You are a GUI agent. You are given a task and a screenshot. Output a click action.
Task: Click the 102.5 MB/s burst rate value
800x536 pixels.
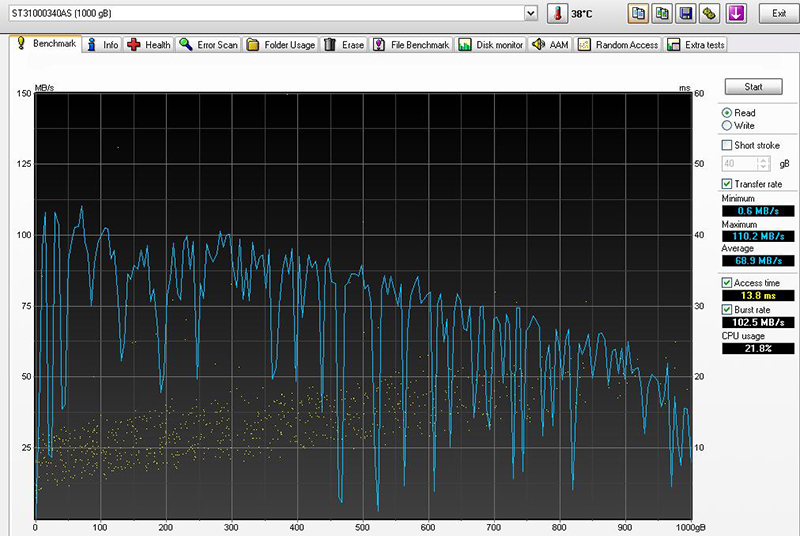tap(758, 322)
